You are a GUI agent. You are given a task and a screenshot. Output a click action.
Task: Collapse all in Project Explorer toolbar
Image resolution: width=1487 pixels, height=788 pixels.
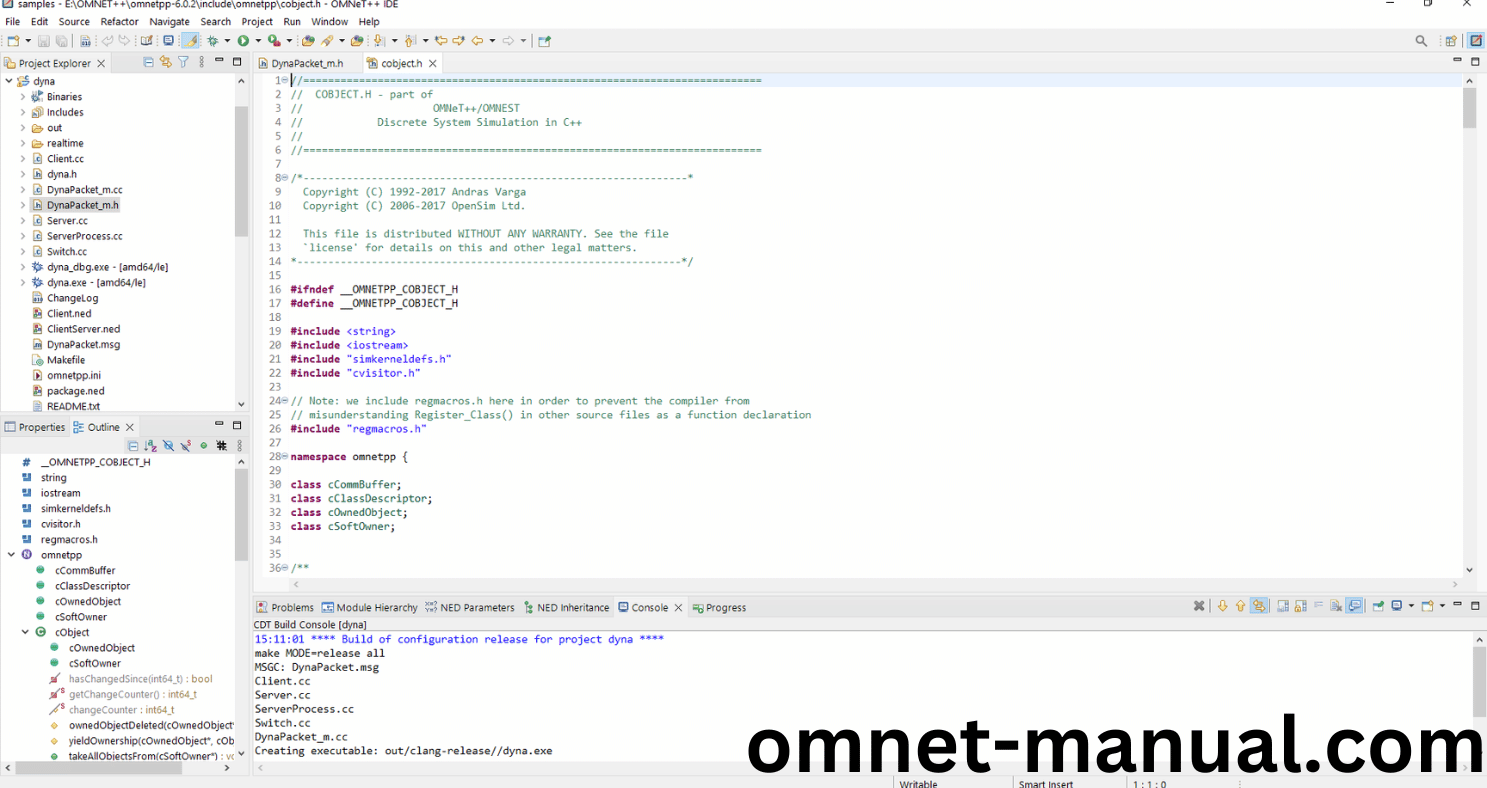(x=149, y=62)
